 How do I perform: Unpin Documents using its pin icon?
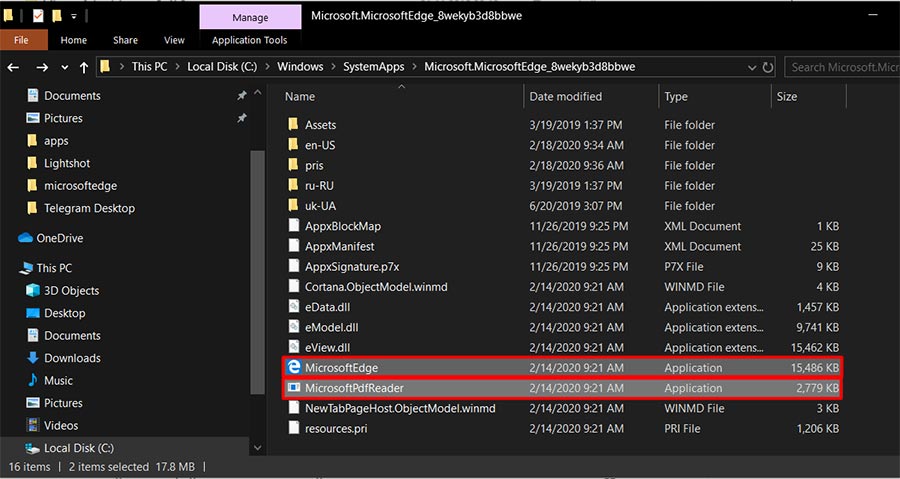[242, 96]
